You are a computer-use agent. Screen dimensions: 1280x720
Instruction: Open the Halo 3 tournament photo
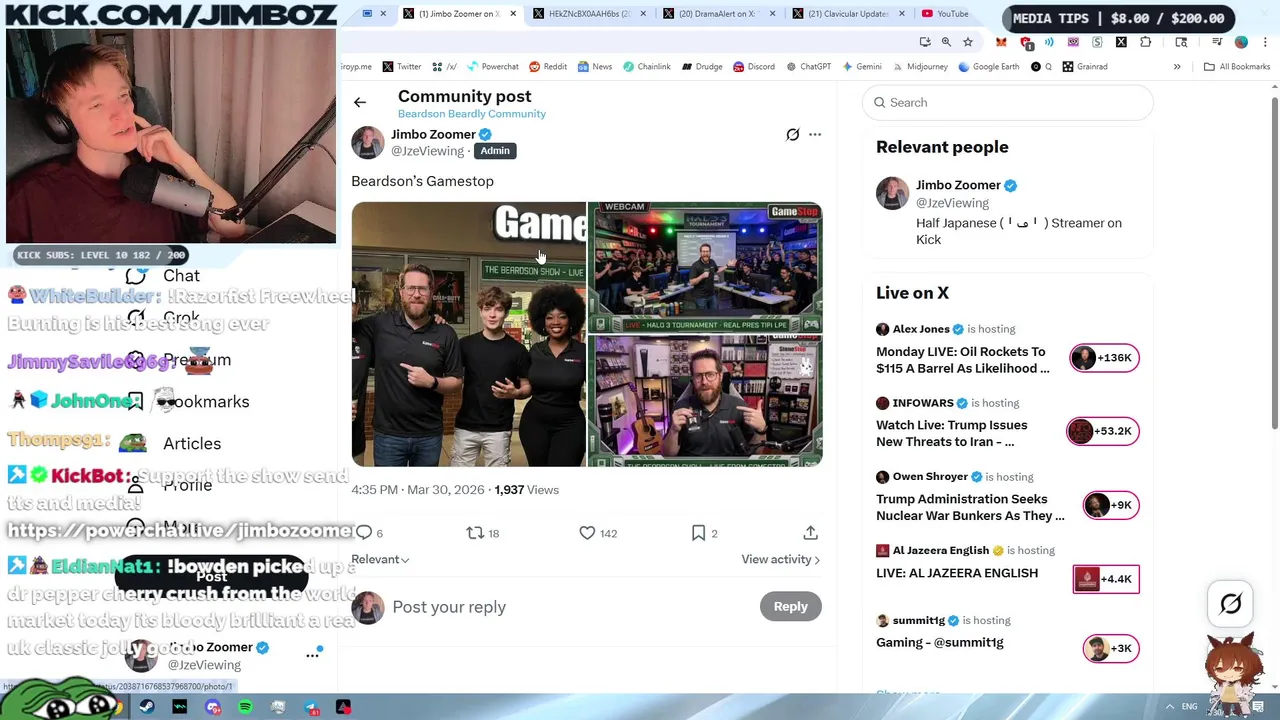click(705, 267)
